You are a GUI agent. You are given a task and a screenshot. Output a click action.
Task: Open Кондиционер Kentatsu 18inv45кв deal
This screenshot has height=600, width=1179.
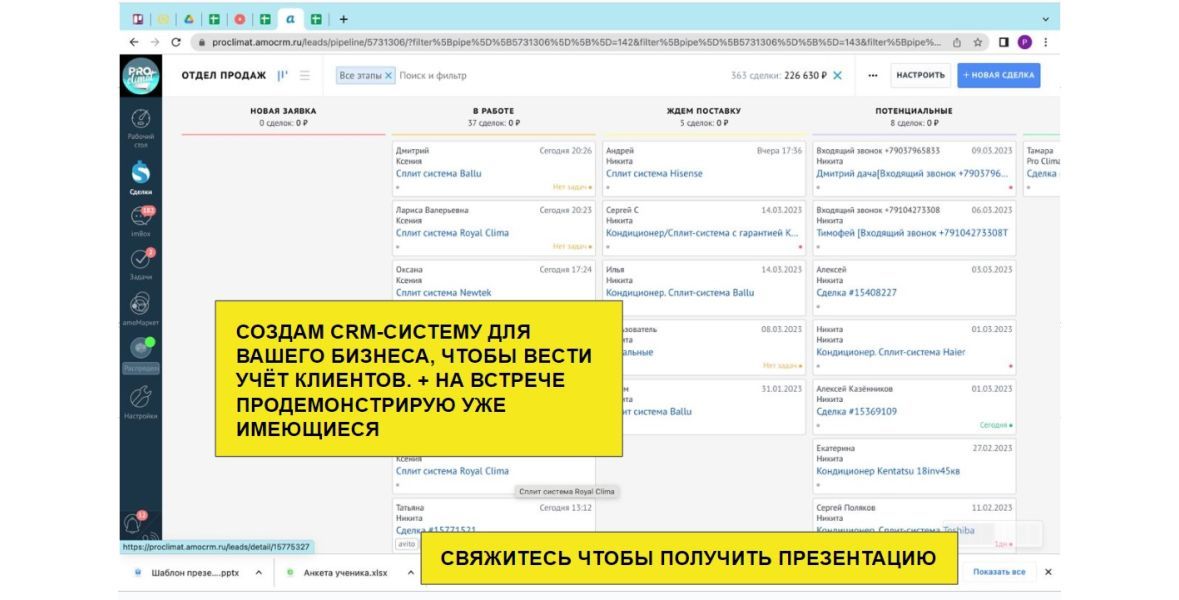887,471
